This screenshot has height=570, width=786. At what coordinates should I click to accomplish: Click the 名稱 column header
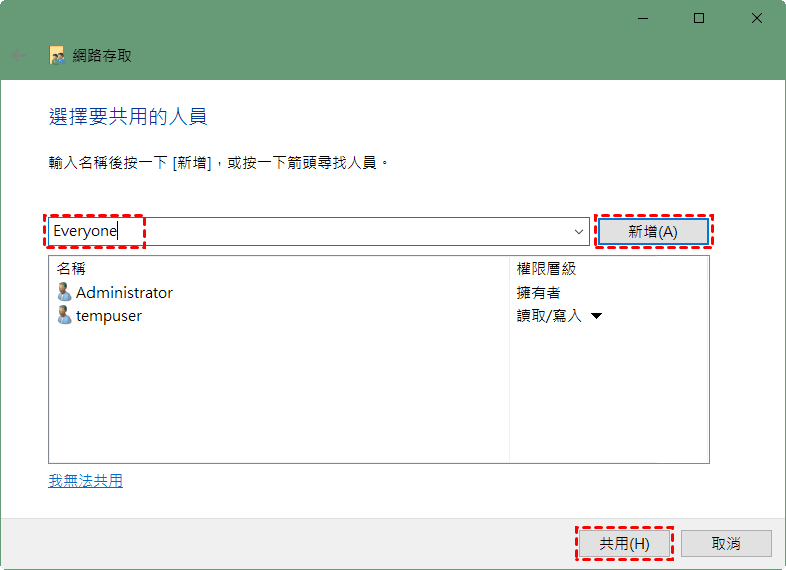71,269
